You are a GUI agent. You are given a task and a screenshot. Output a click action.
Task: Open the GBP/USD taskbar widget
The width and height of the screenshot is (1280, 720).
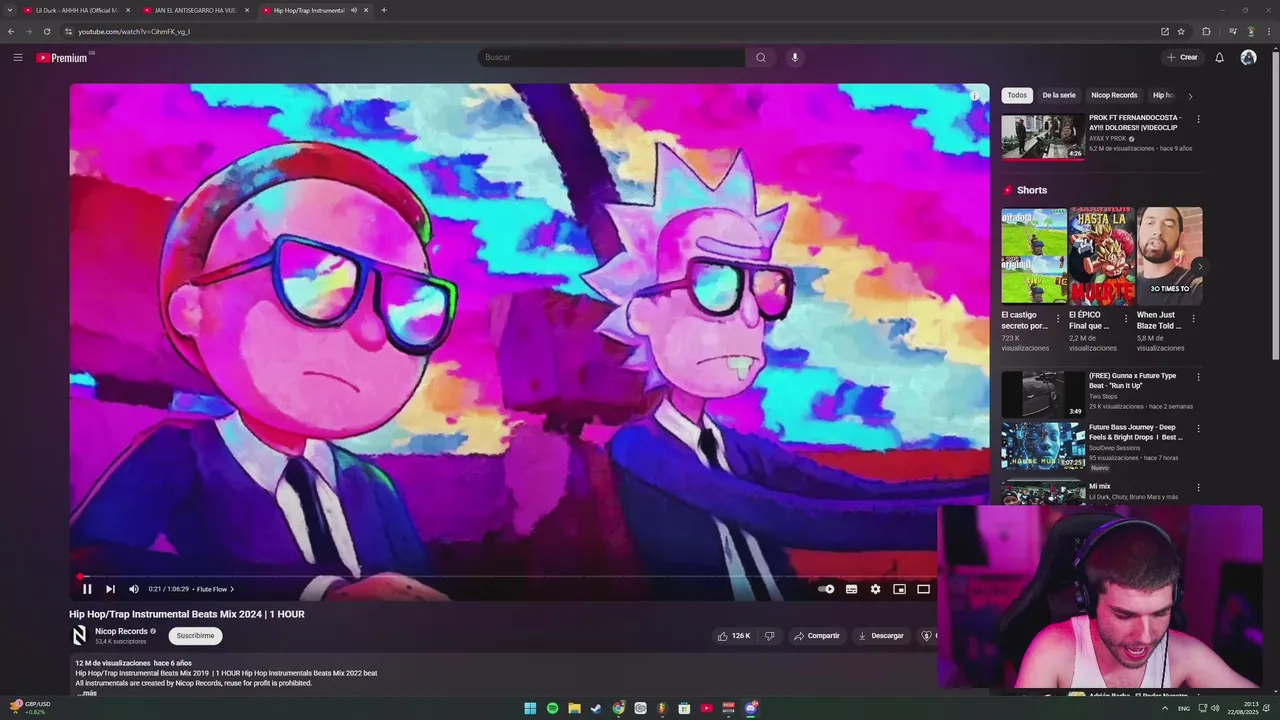coord(30,707)
